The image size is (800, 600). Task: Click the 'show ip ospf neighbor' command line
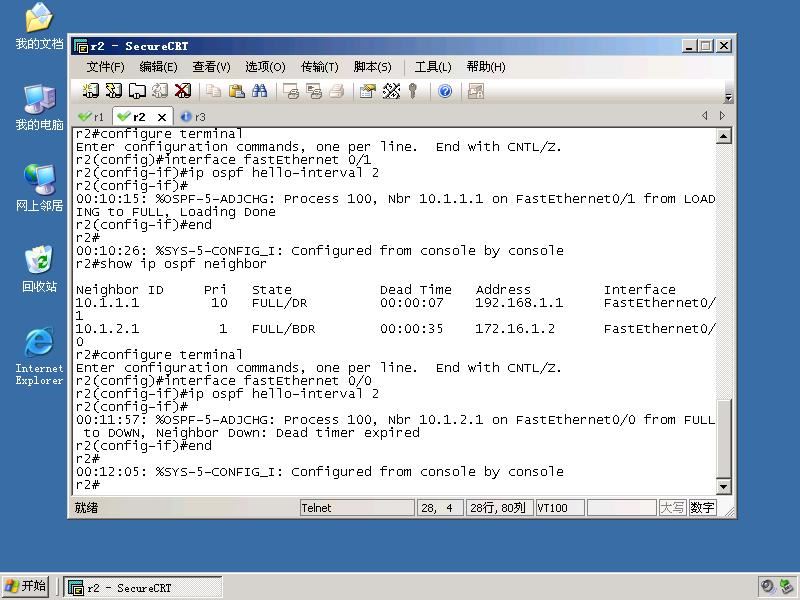pyautogui.click(x=171, y=264)
